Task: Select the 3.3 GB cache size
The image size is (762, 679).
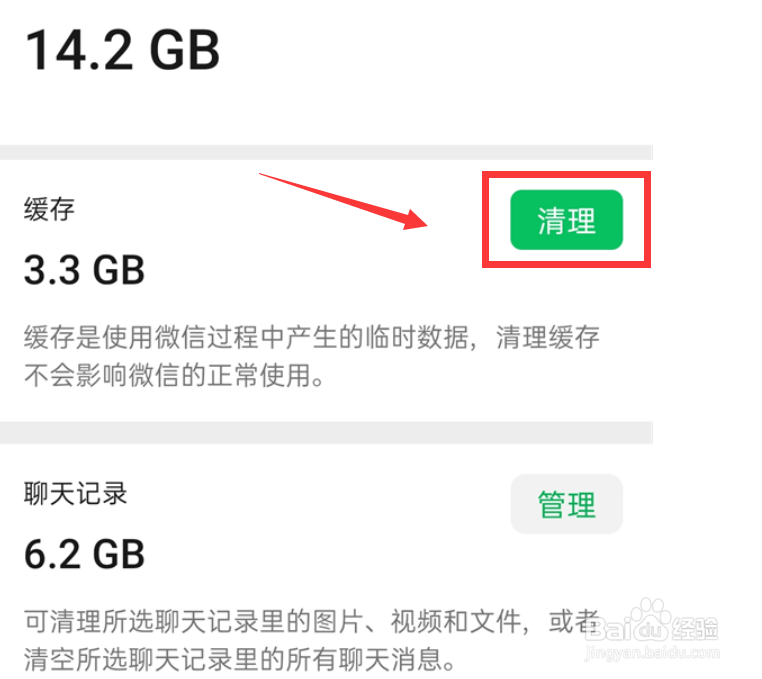Action: pos(85,270)
